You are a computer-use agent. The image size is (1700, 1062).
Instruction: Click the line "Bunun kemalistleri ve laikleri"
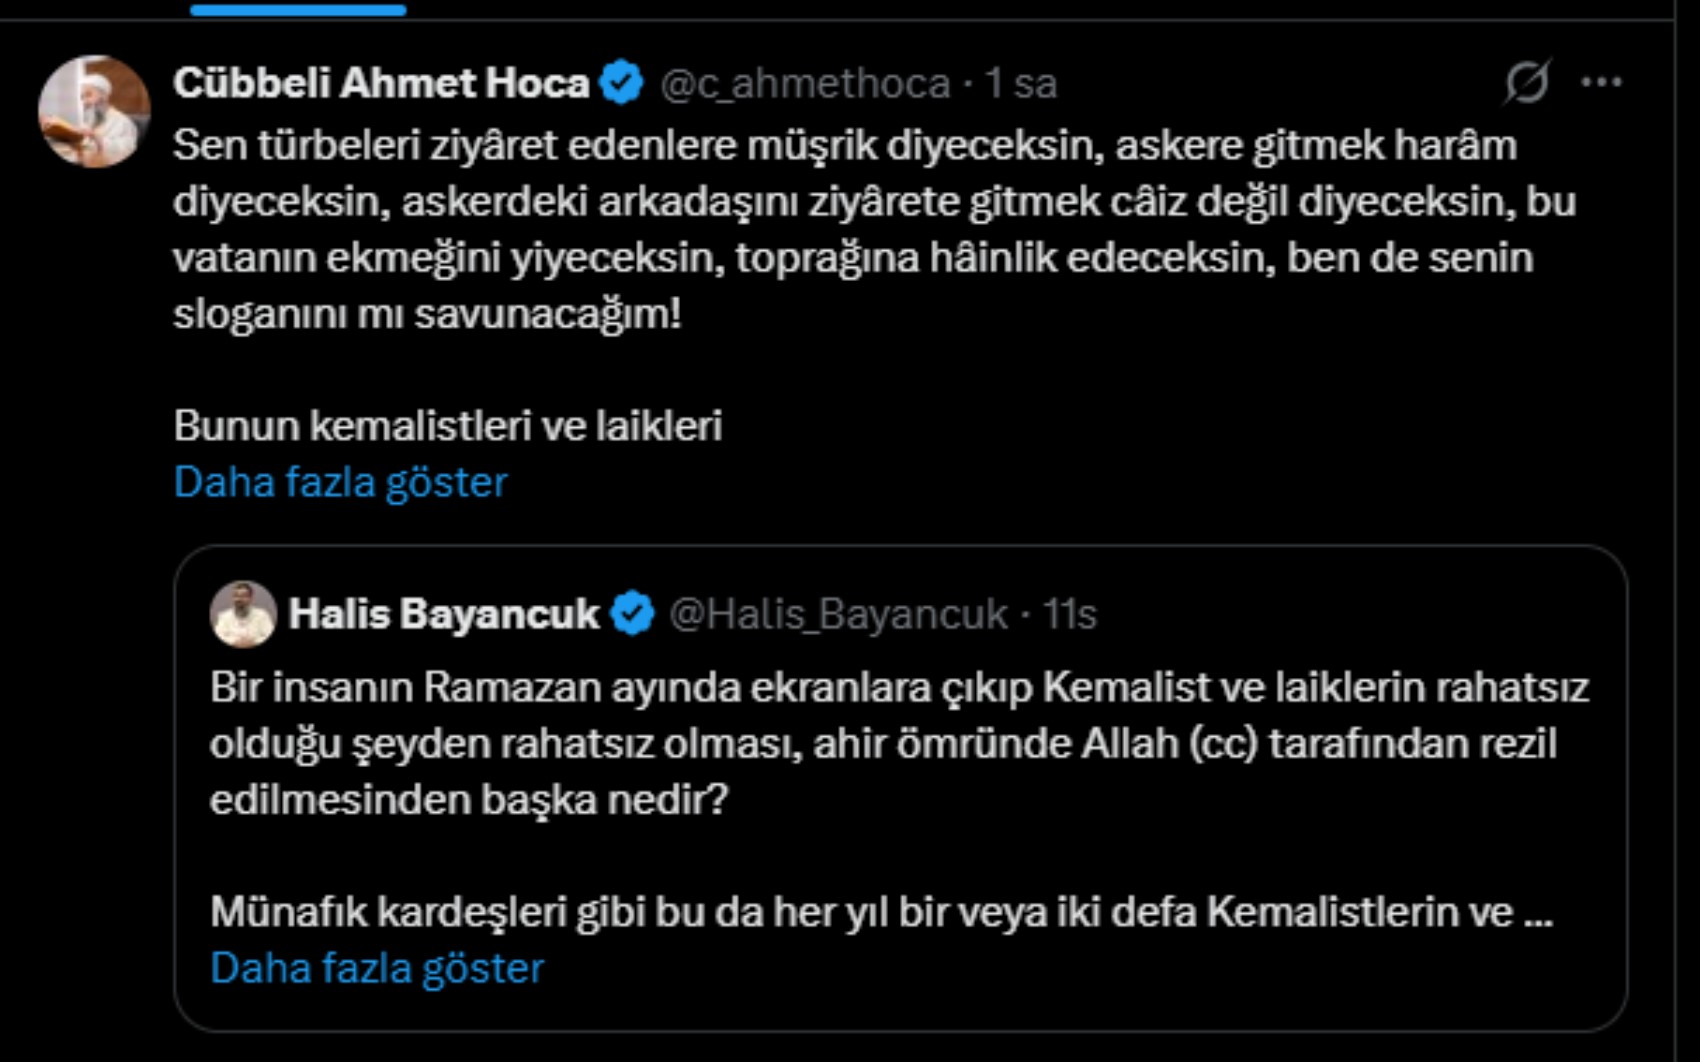pos(447,426)
